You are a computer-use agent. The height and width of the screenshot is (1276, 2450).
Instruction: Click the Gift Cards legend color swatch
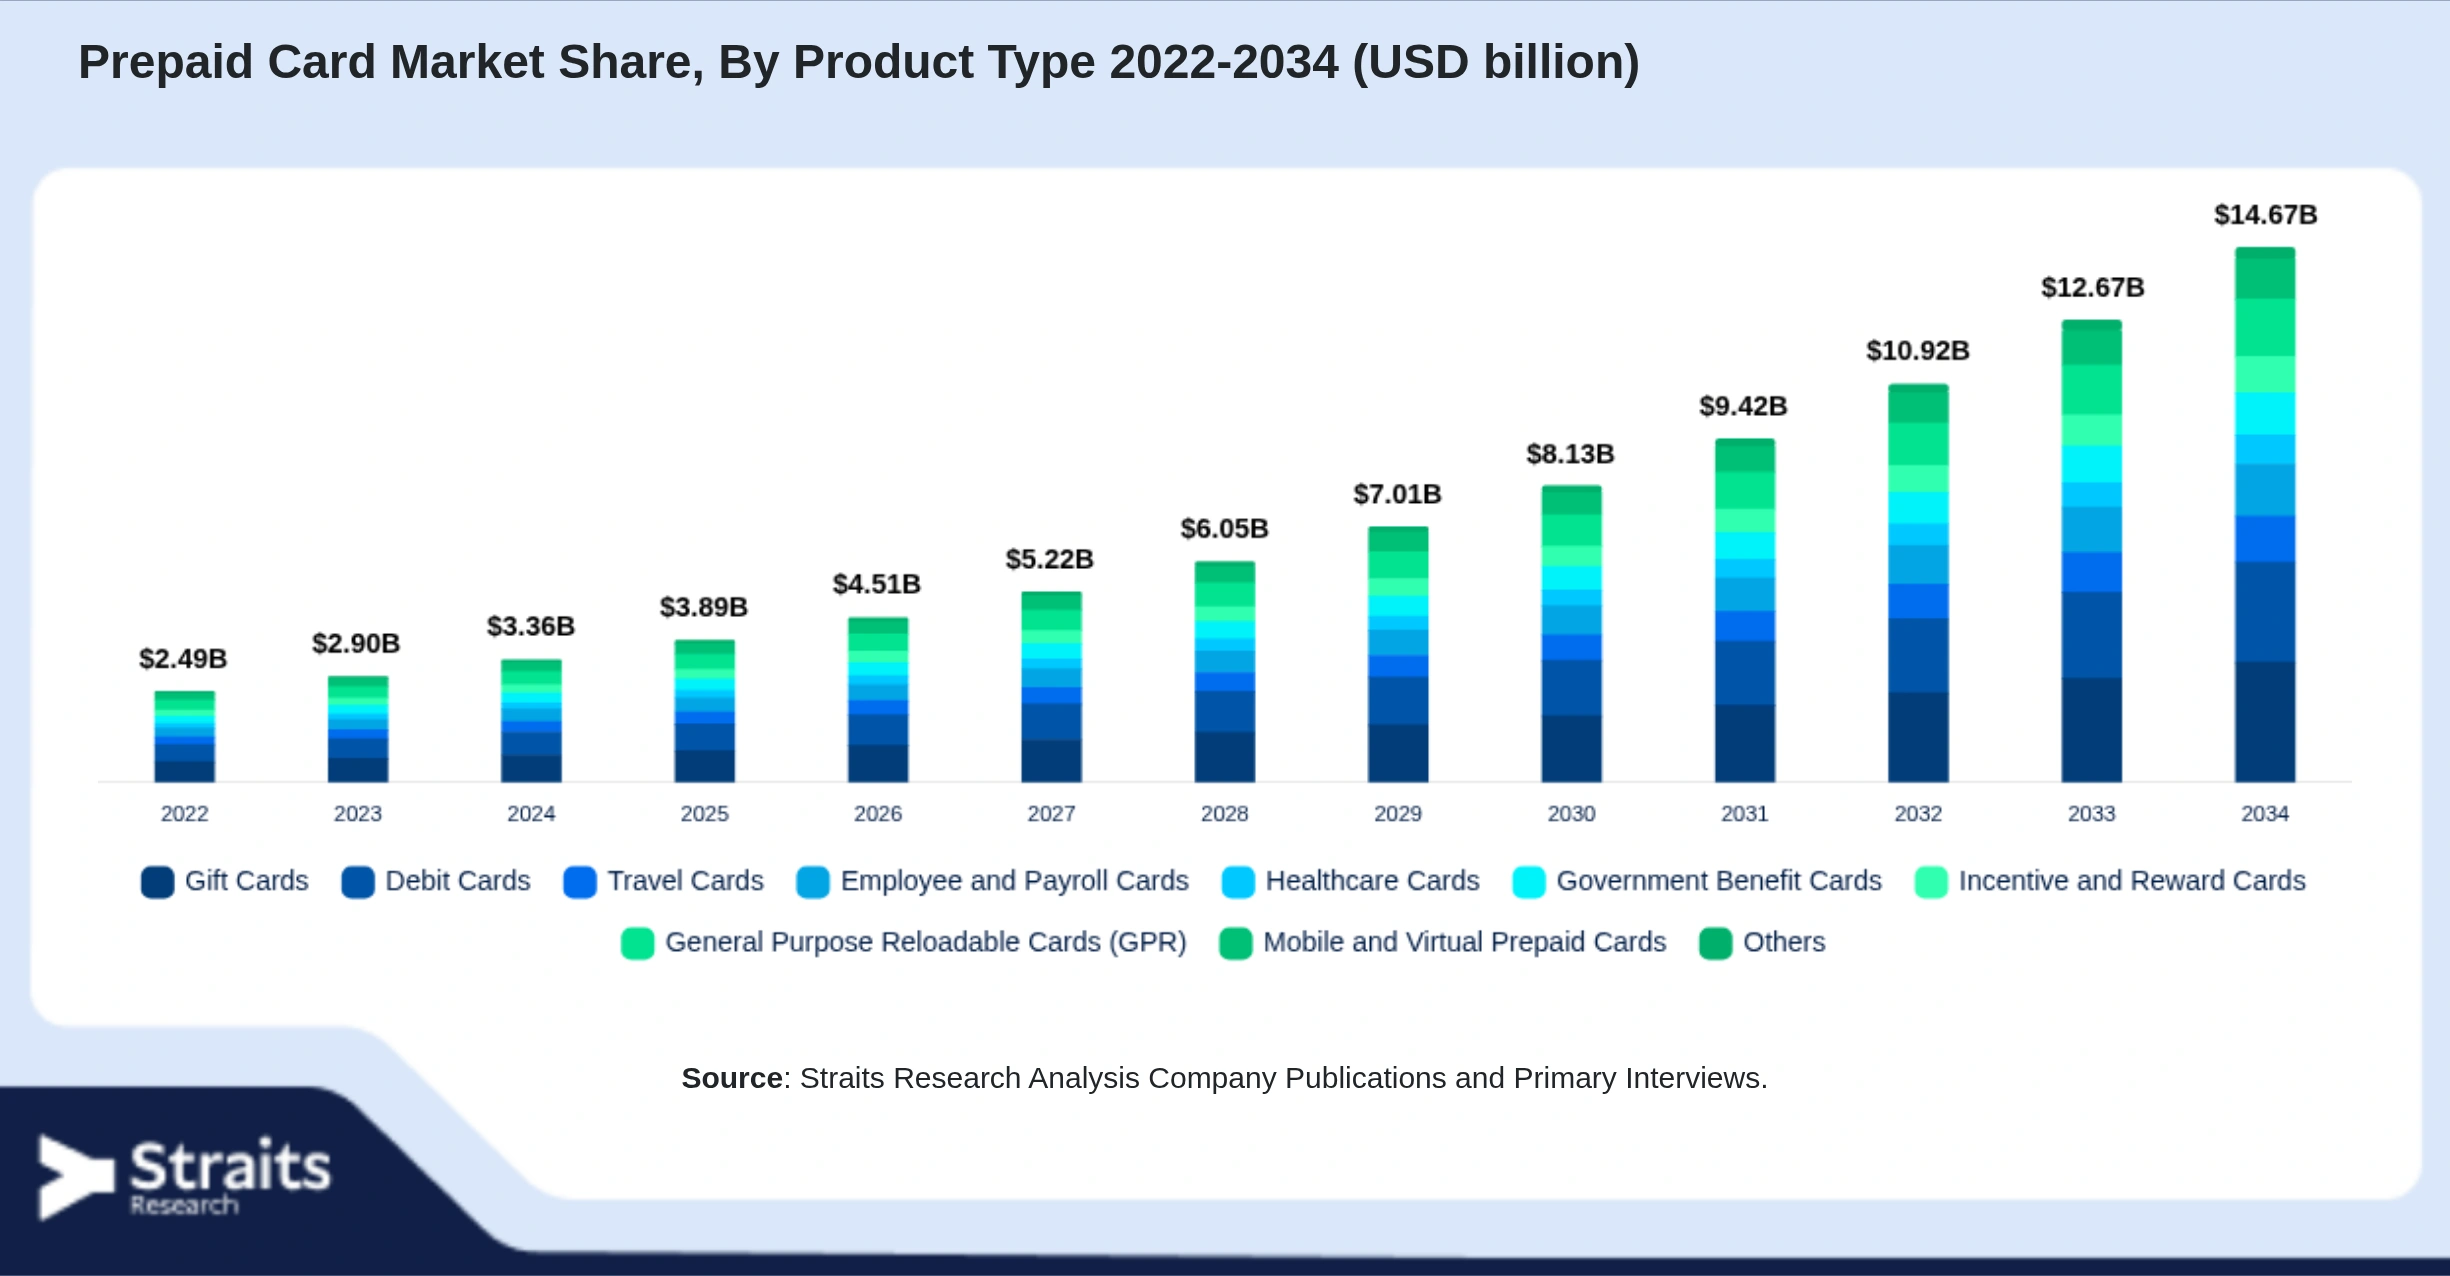coord(157,882)
